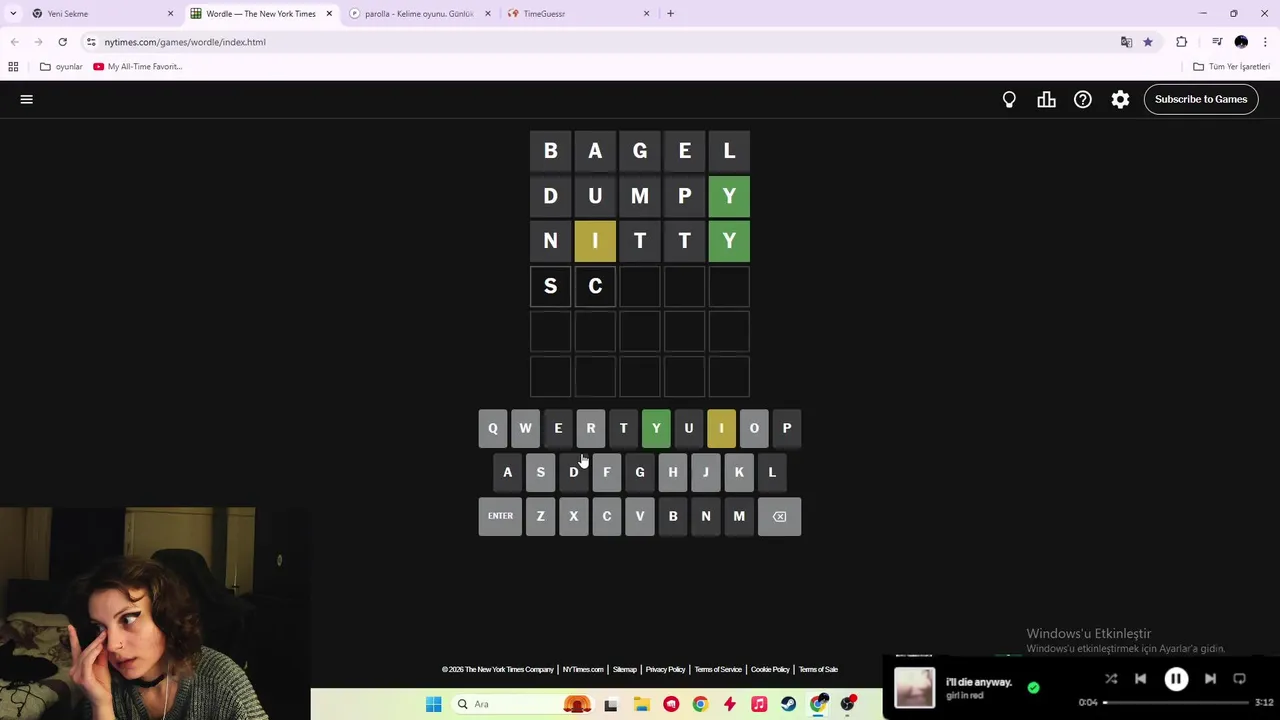Open the My All-Time Favorit... bookmark
Viewport: 1280px width, 720px height.
coord(137,66)
